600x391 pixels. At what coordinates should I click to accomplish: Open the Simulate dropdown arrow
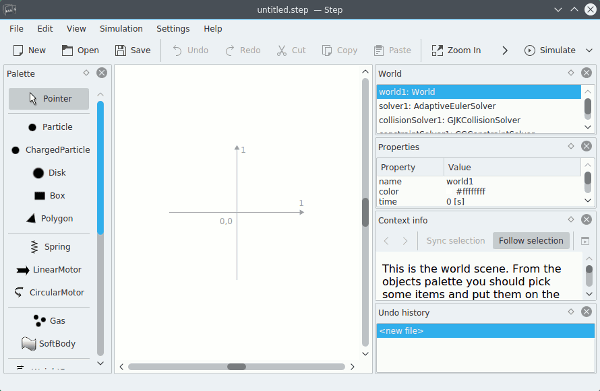pyautogui.click(x=589, y=50)
